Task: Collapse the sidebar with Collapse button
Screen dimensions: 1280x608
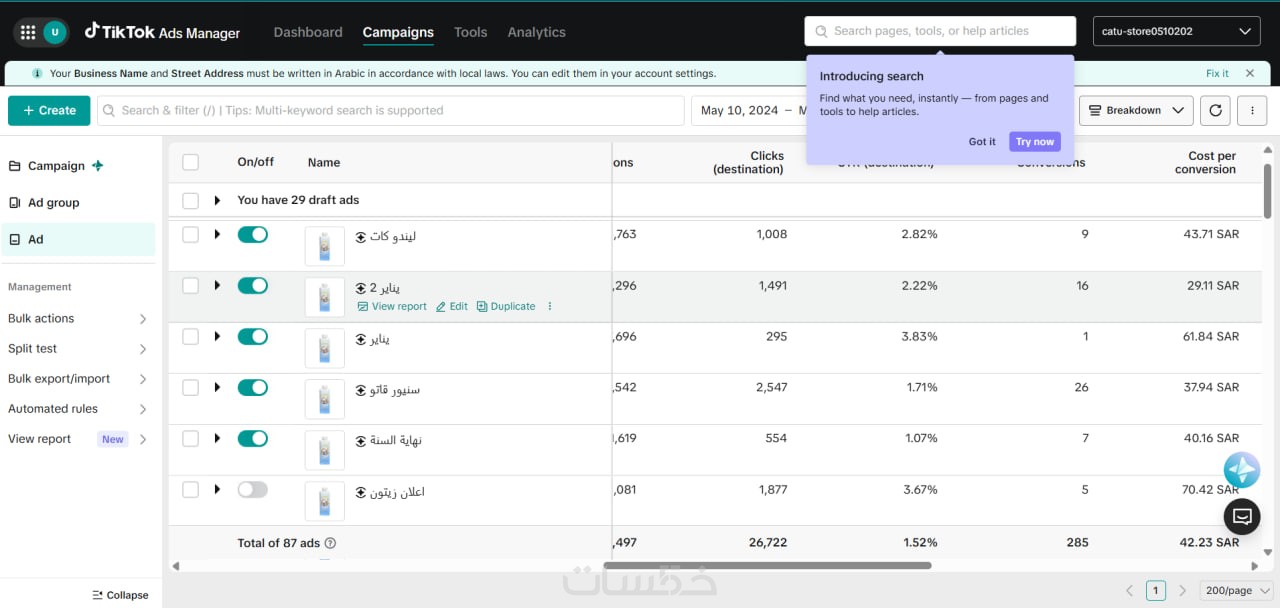Action: point(120,595)
